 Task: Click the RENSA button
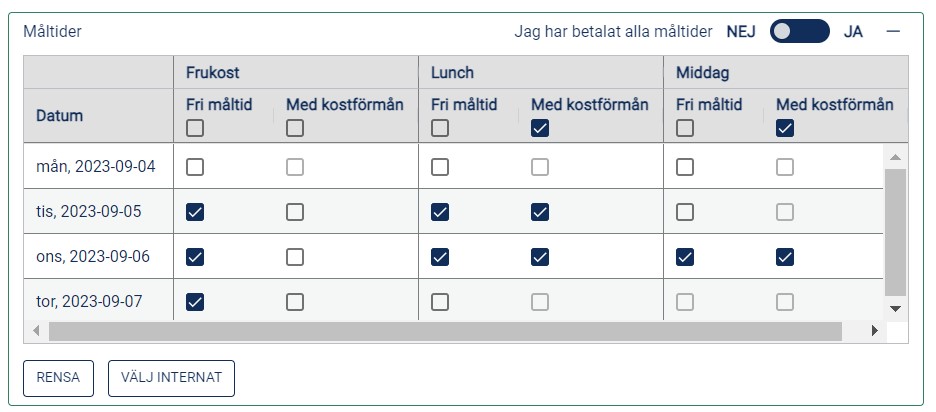point(58,378)
